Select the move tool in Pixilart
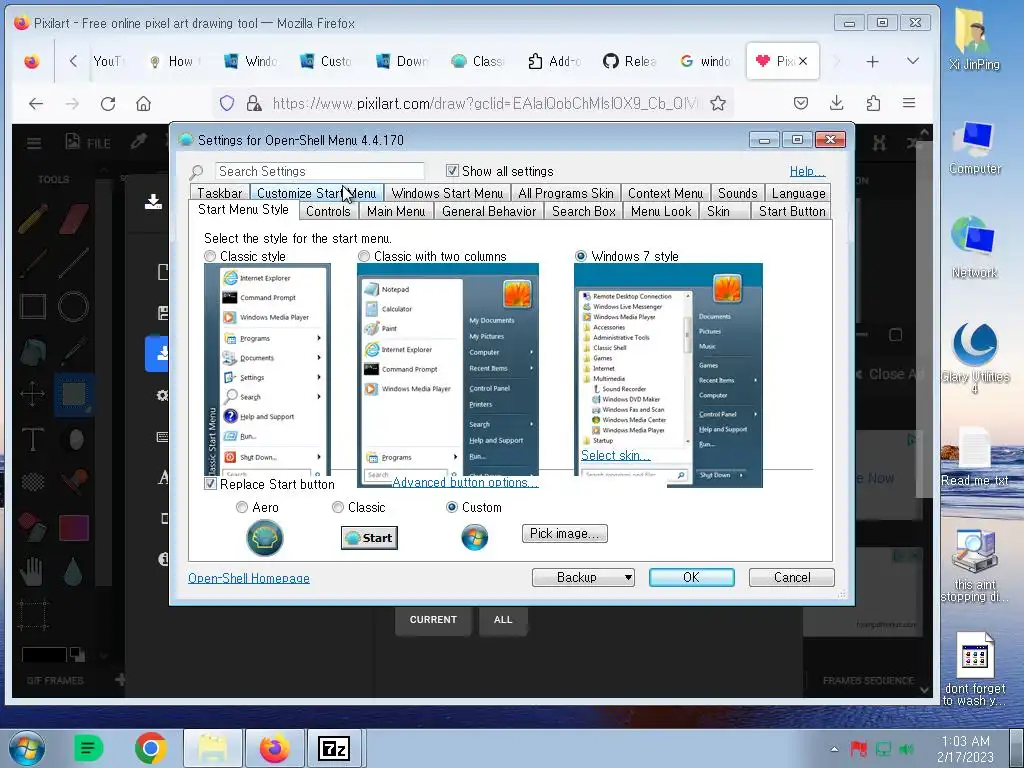Image resolution: width=1024 pixels, height=768 pixels. pos(33,394)
